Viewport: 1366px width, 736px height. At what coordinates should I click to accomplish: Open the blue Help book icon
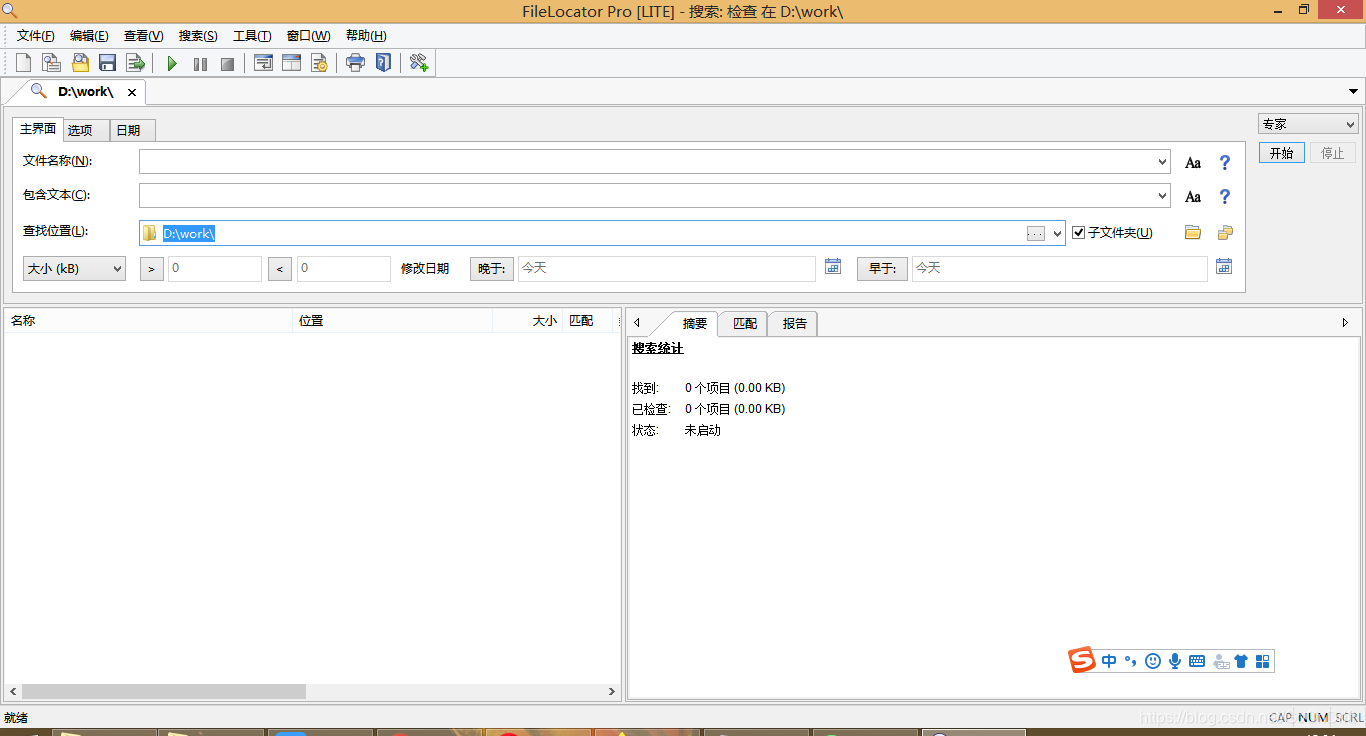click(383, 63)
